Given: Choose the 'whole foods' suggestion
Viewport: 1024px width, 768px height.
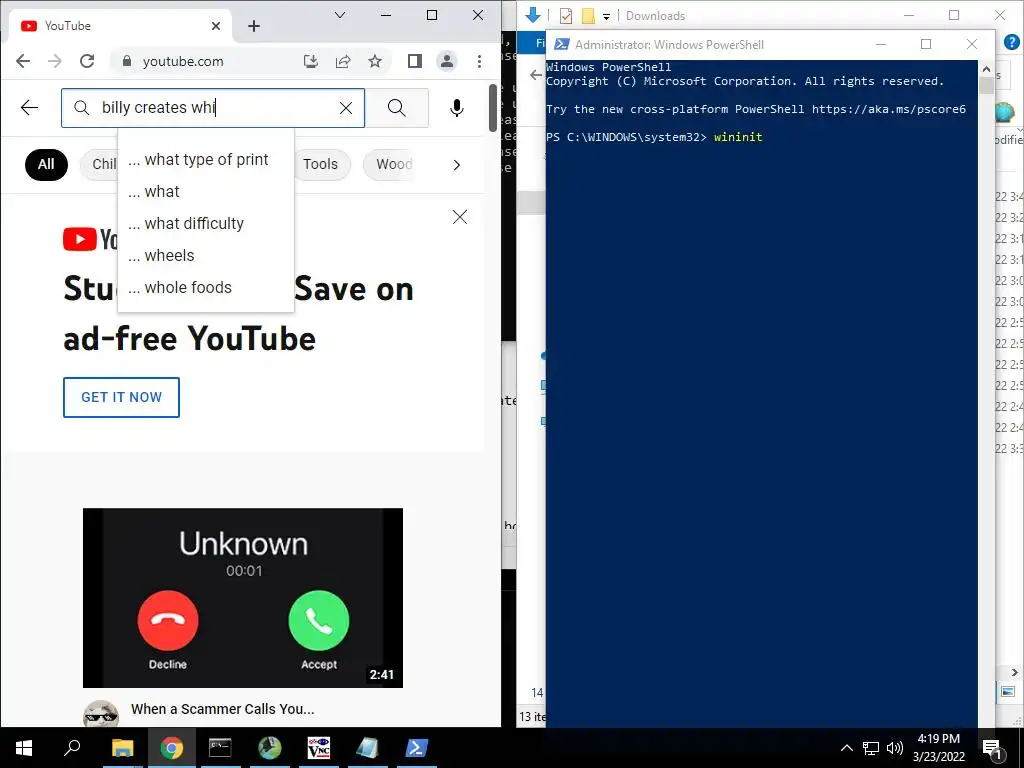Looking at the screenshot, I should pos(206,288).
